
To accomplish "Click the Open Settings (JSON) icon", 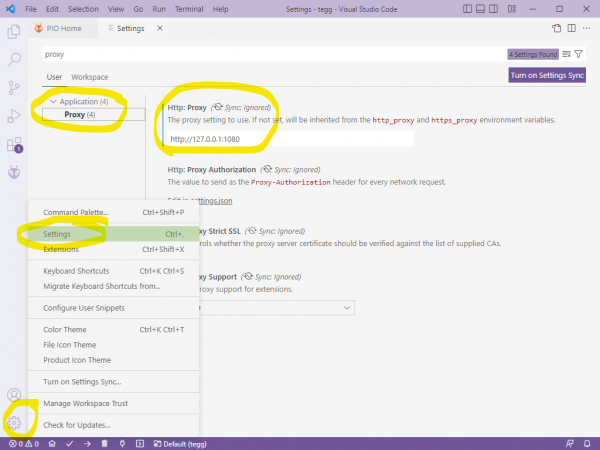I will (557, 28).
